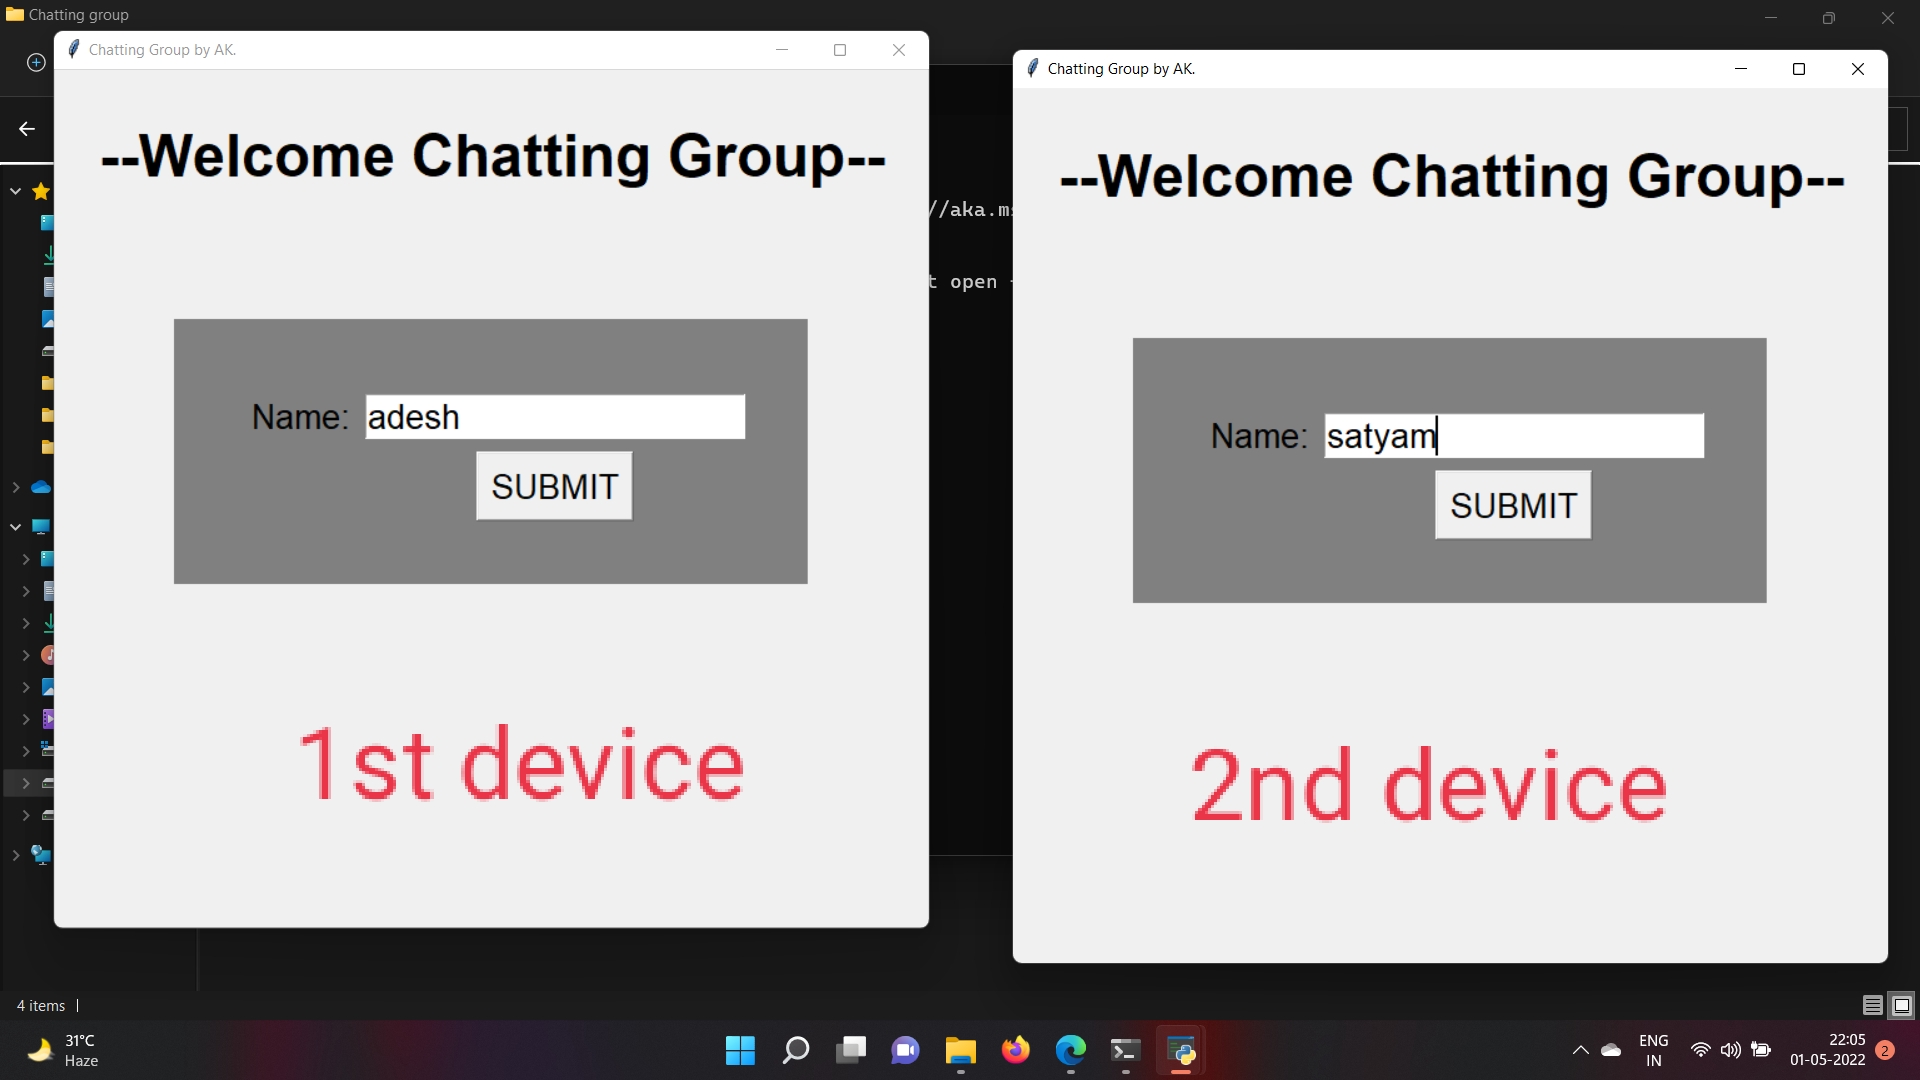1920x1080 pixels.
Task: Open Windows Terminal from the taskbar
Action: coord(1125,1050)
